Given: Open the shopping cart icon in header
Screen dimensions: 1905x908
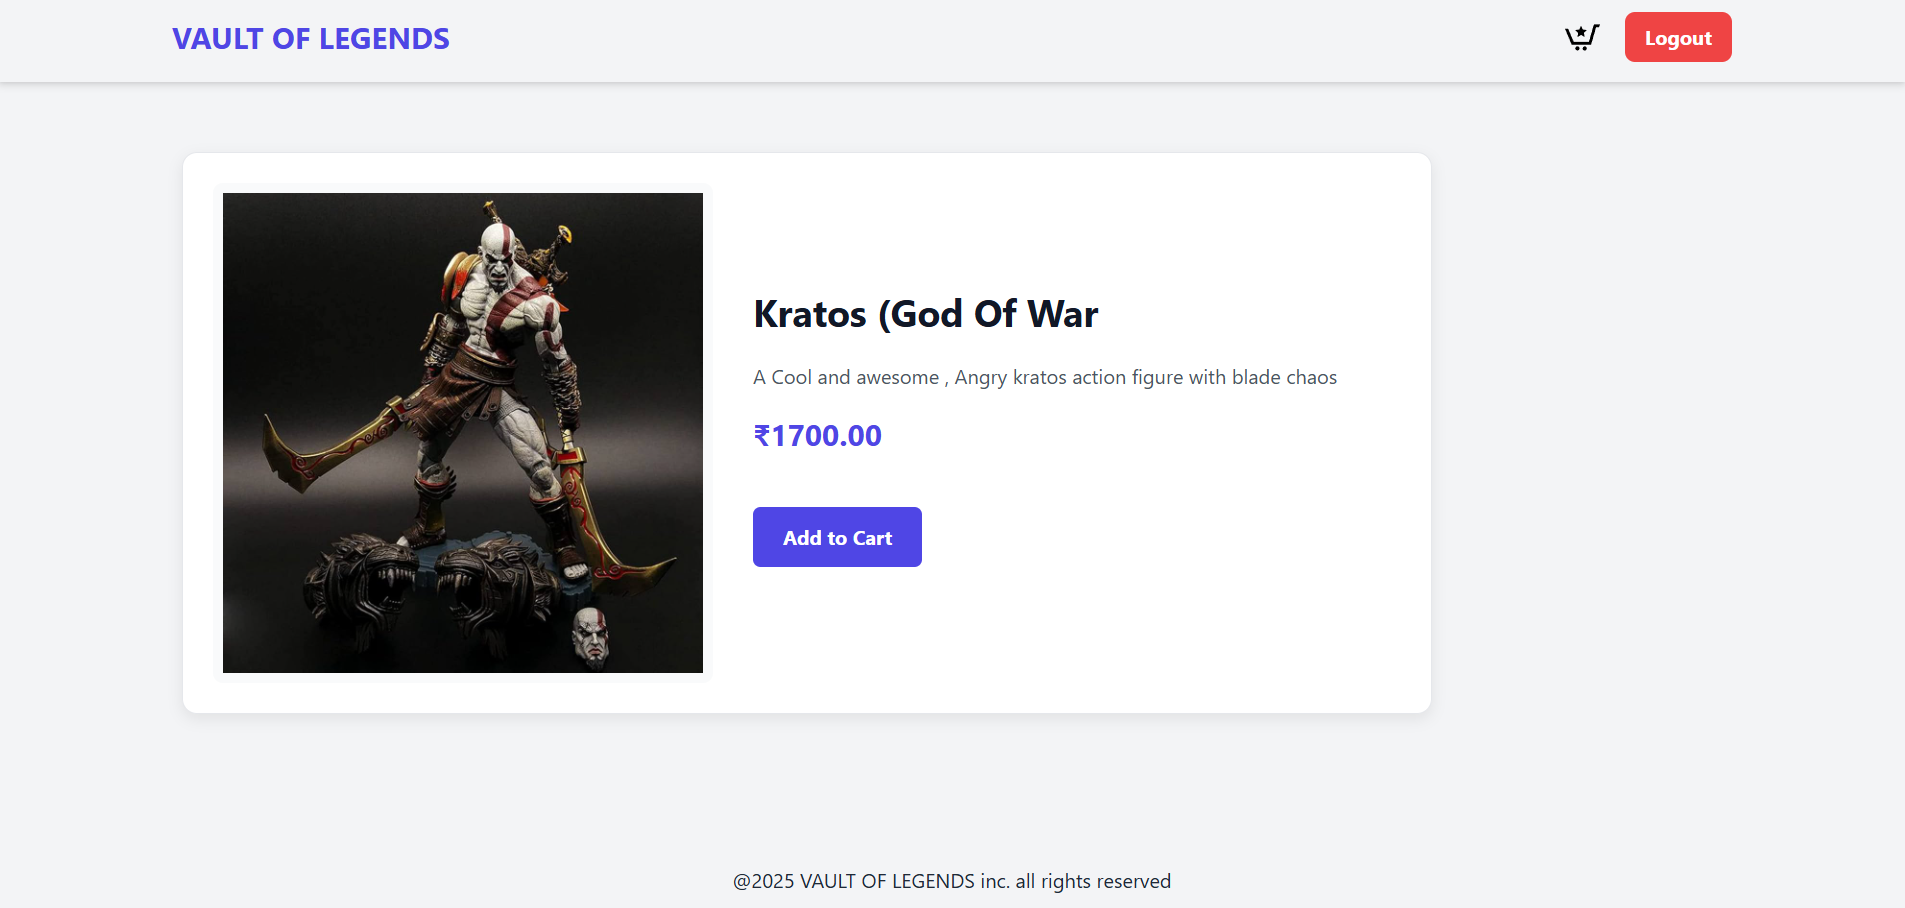Looking at the screenshot, I should (1581, 38).
